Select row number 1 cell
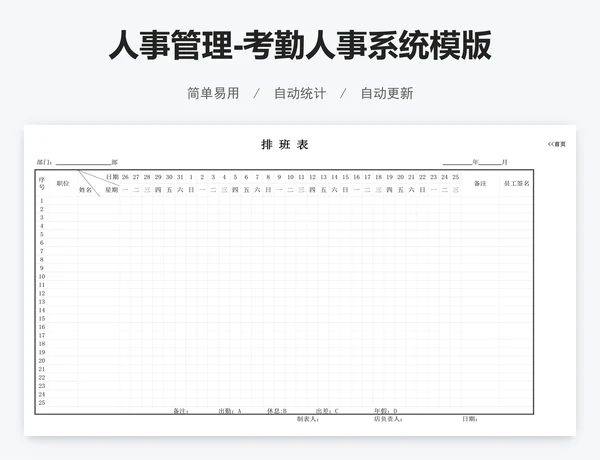 pyautogui.click(x=42, y=201)
